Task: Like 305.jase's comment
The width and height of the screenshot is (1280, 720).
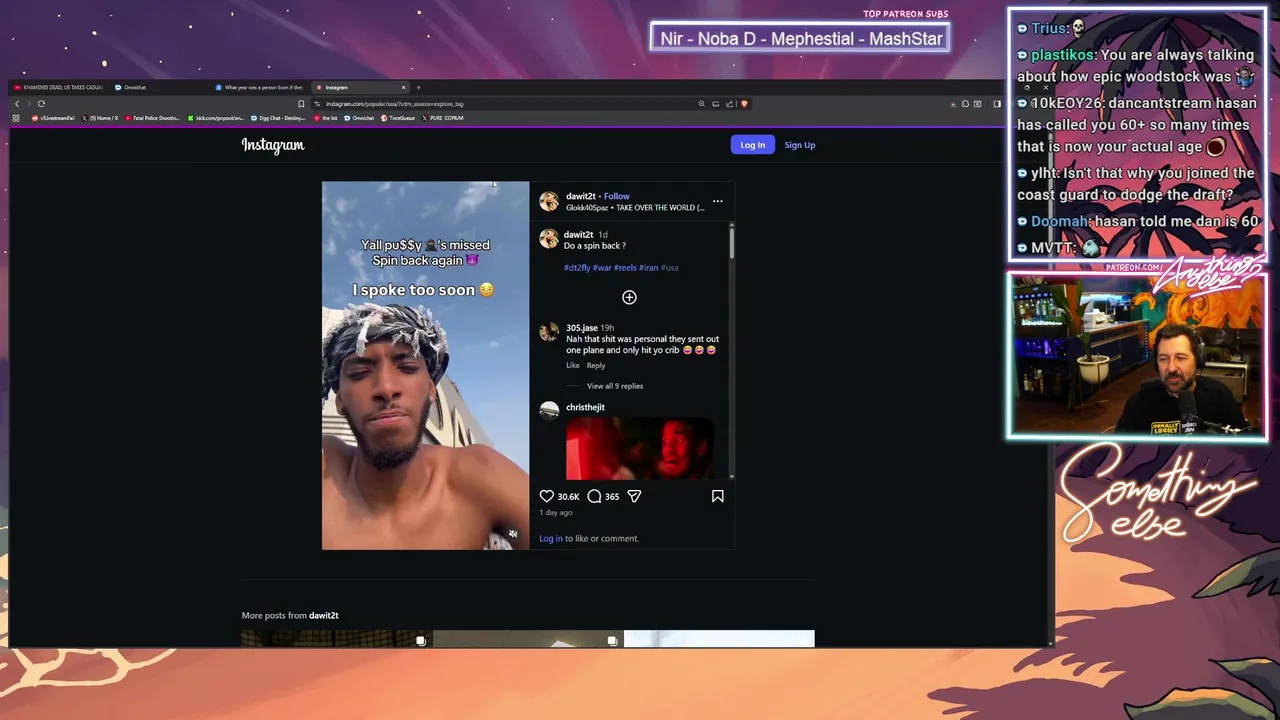Action: pyautogui.click(x=573, y=365)
